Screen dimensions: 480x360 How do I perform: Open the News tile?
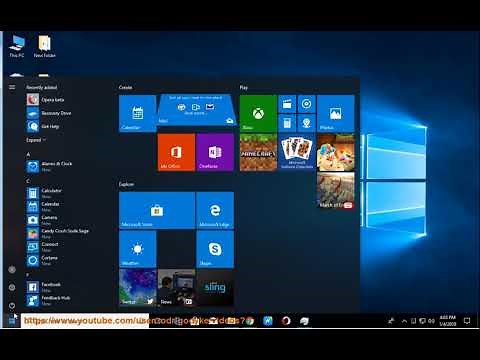click(176, 288)
